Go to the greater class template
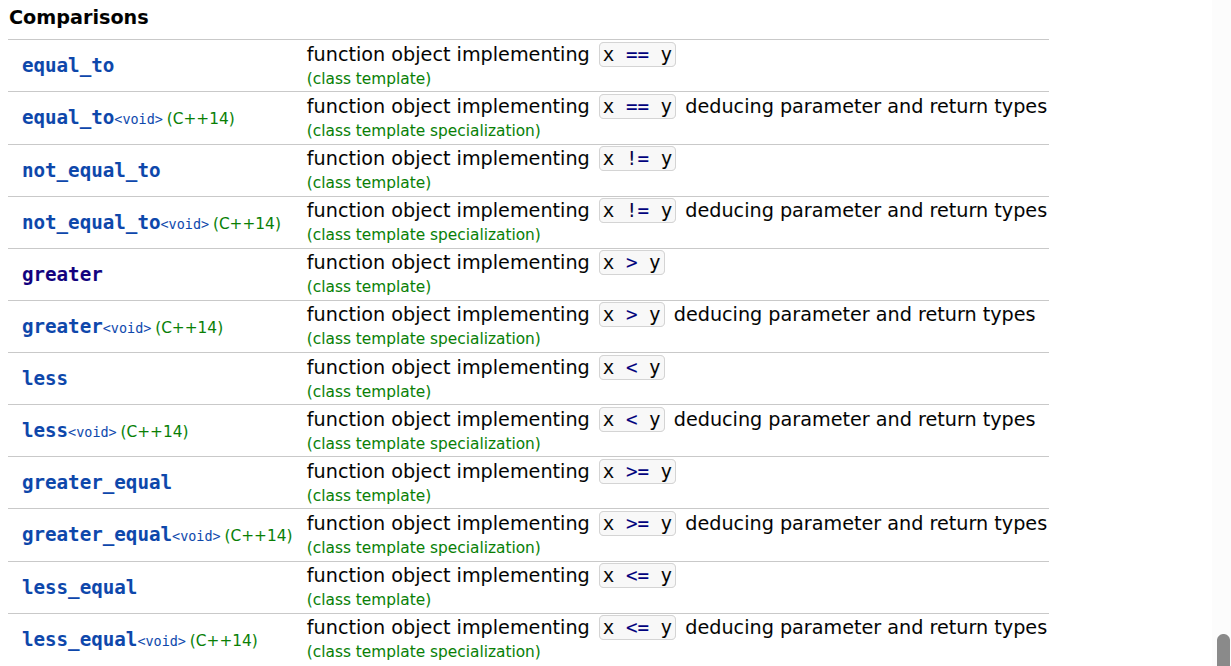 coord(62,274)
